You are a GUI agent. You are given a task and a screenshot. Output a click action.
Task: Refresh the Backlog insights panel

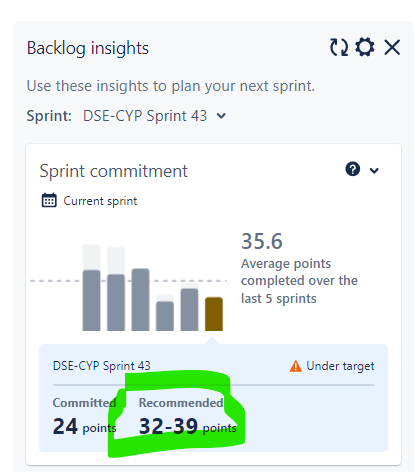coord(339,47)
